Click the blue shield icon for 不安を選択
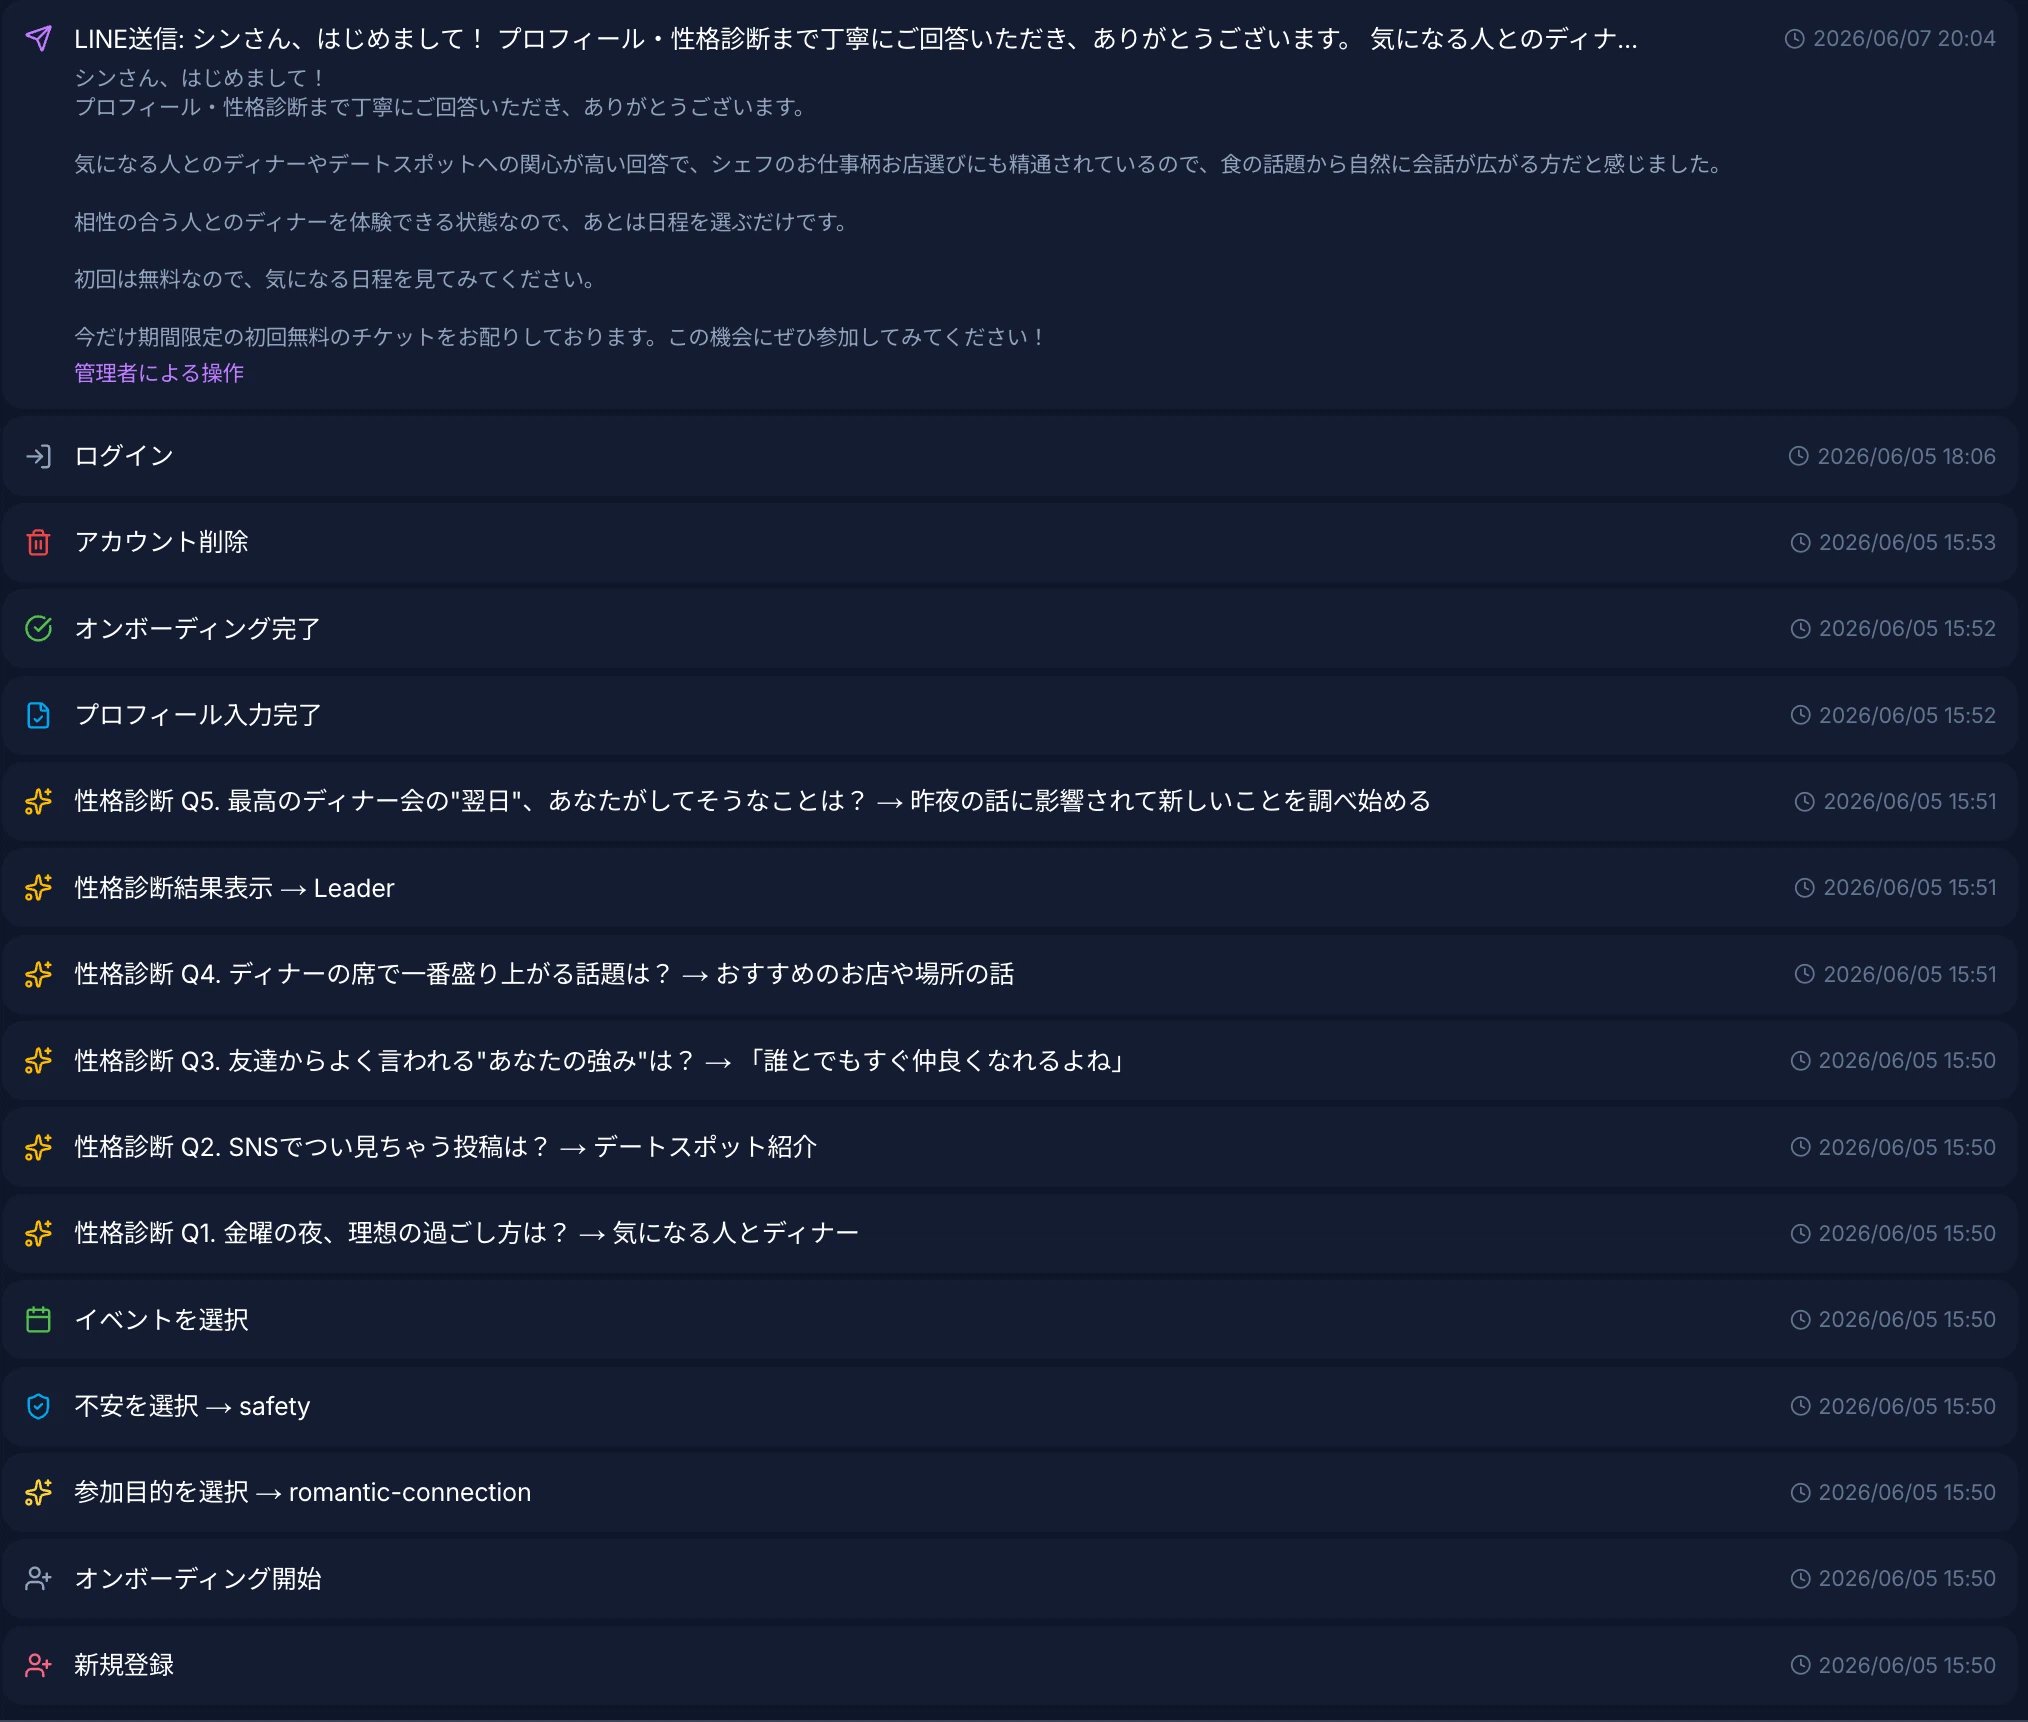Viewport: 2028px width, 1722px height. (38, 1407)
